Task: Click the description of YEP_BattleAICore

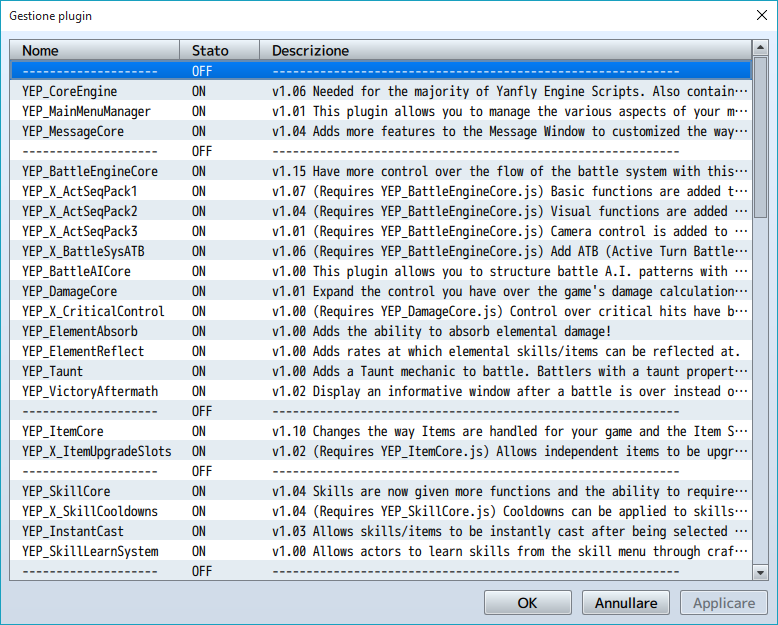Action: (x=510, y=271)
